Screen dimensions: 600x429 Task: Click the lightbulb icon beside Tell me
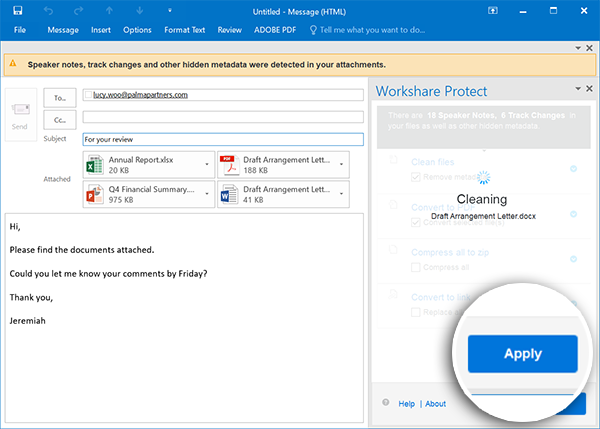[313, 30]
